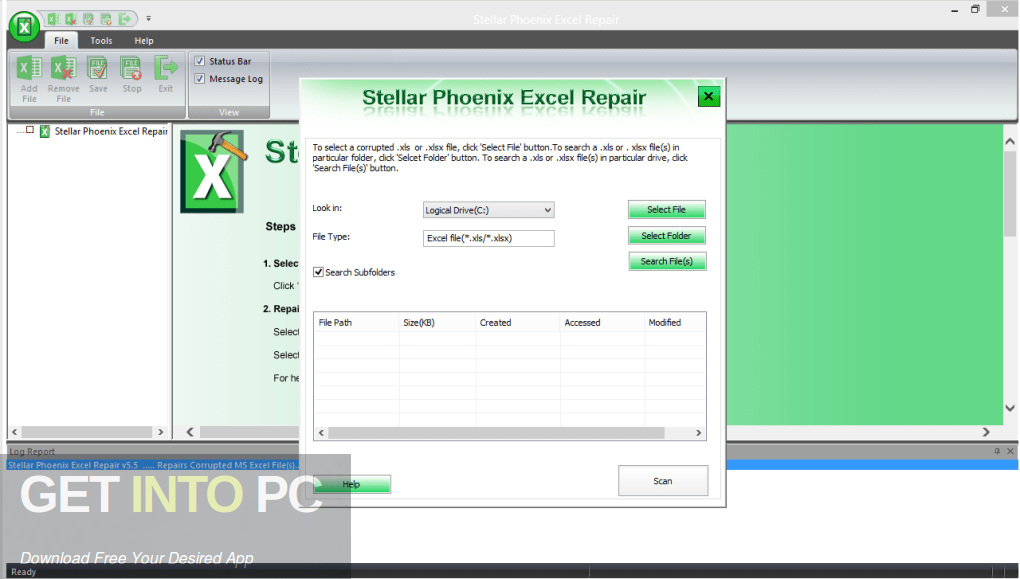This screenshot has height=579, width=1020.
Task: Click the file list horizontal scrollbar thumb
Action: 496,433
